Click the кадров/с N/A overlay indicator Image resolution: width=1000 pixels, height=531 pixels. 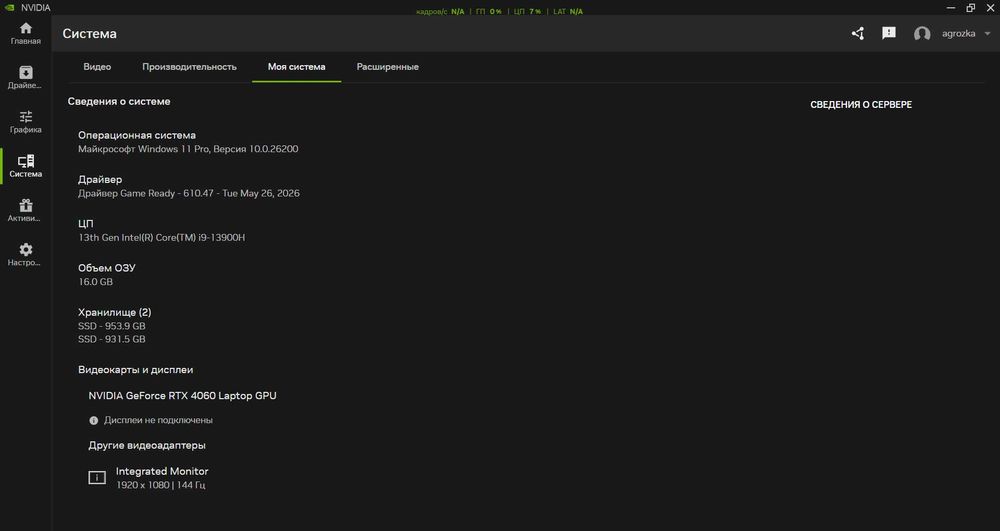440,11
